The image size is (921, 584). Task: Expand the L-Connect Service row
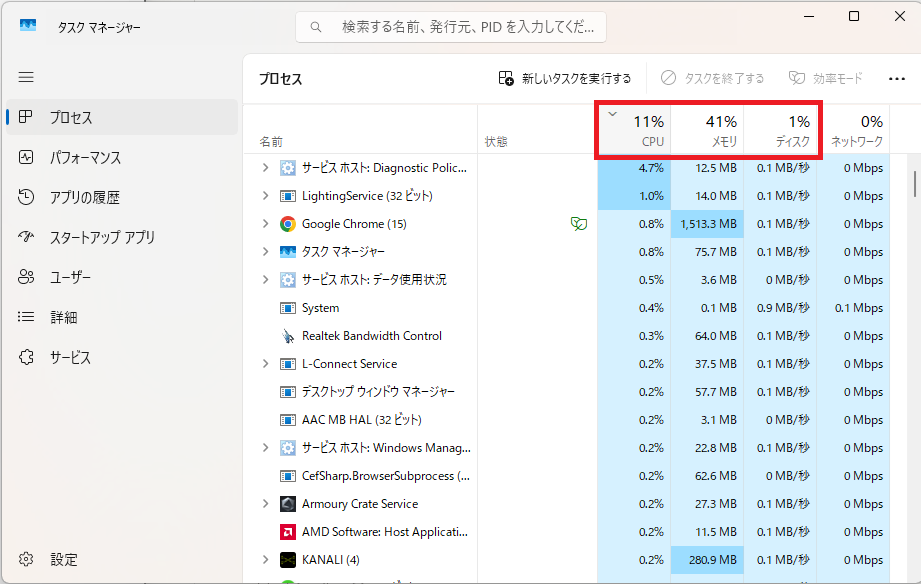265,364
